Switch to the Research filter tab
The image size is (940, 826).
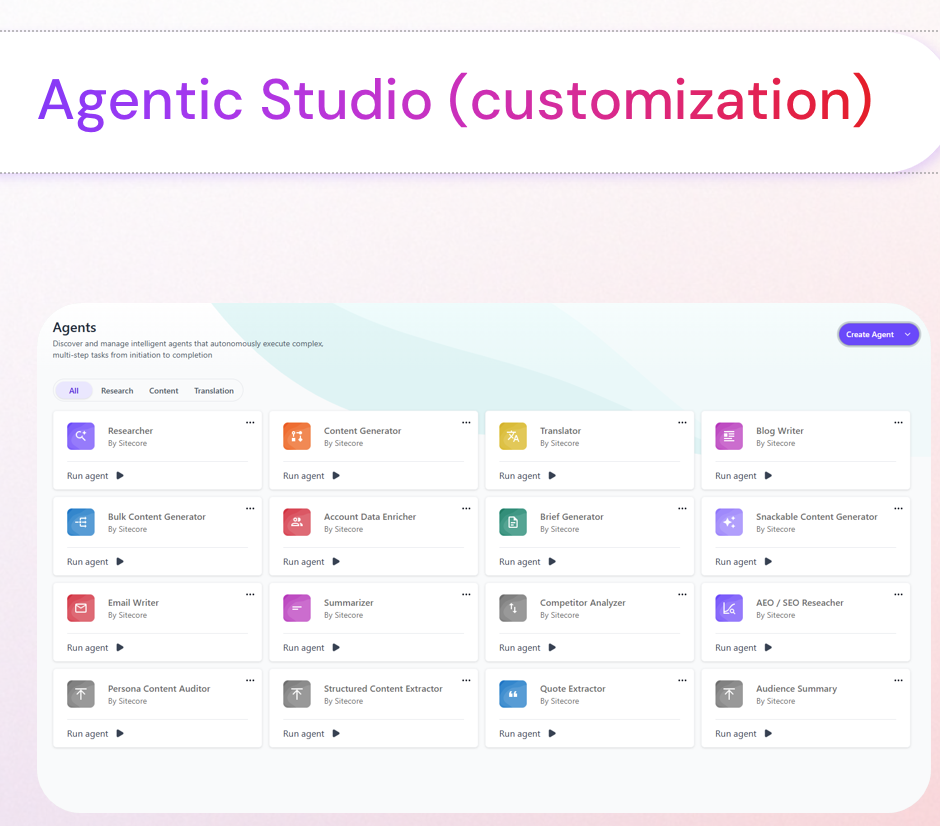[117, 391]
